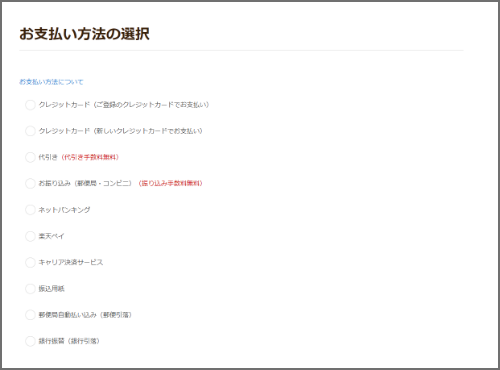Open the お支払い方法について link

coord(51,82)
